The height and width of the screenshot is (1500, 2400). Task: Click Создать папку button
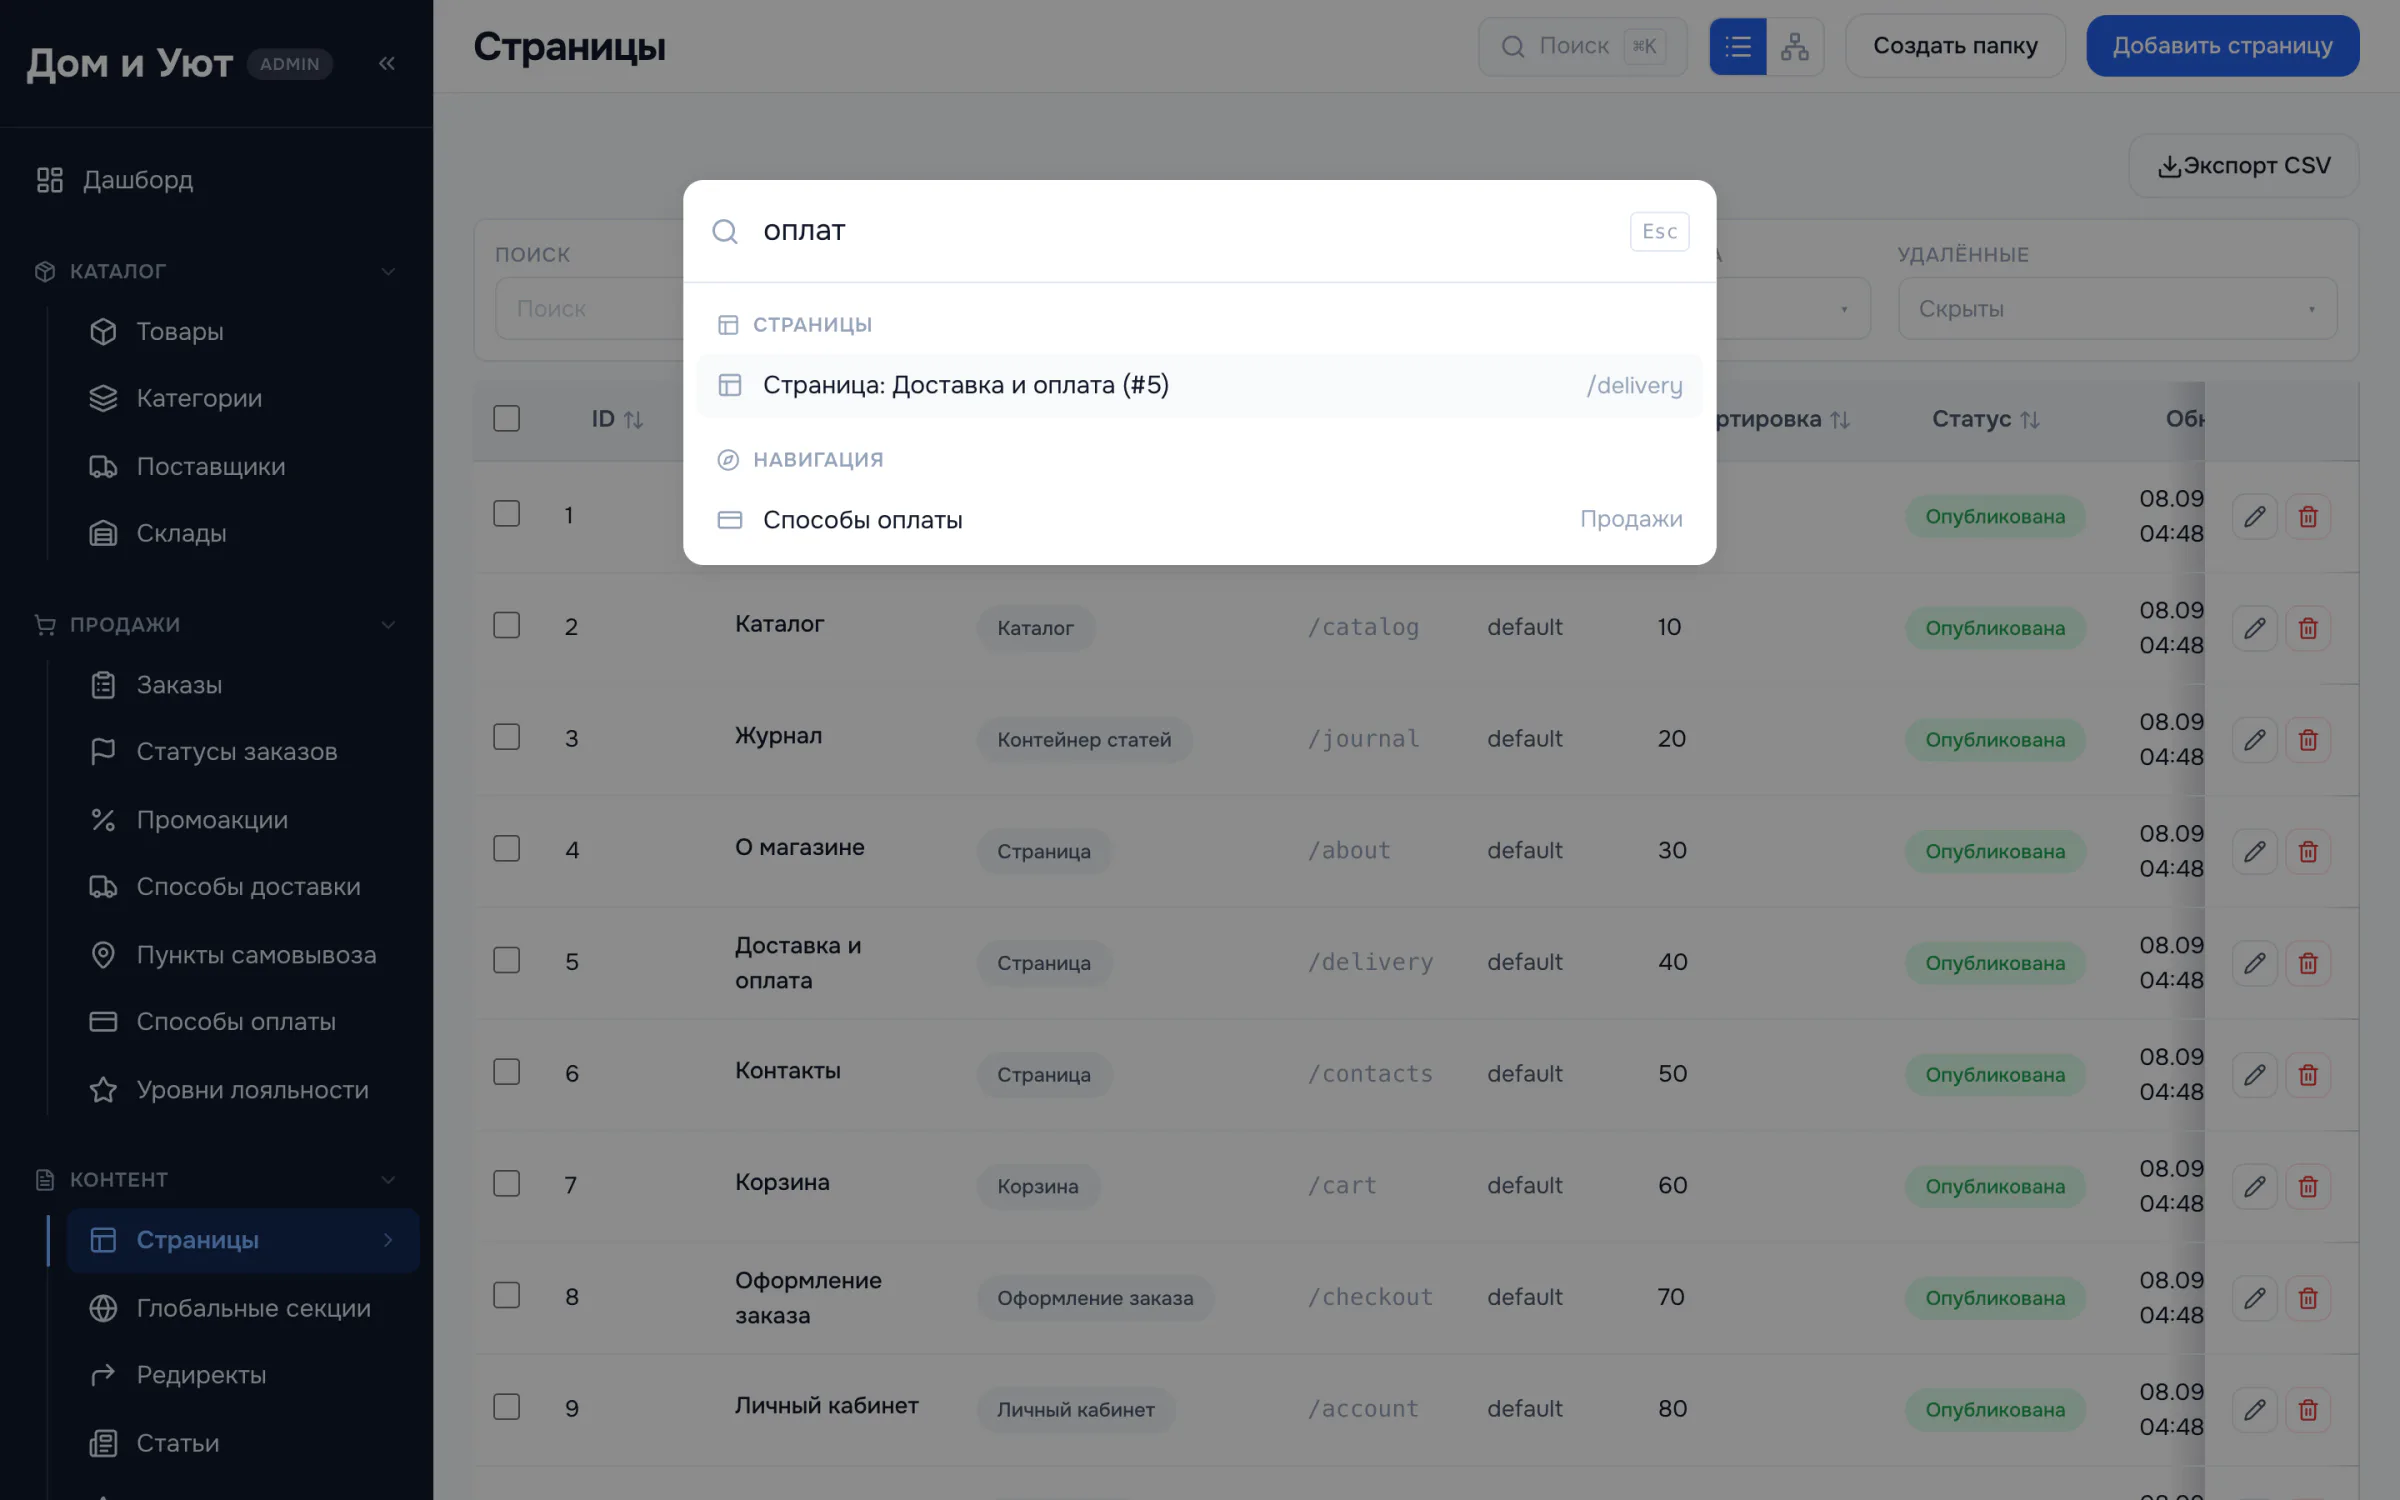1955,46
